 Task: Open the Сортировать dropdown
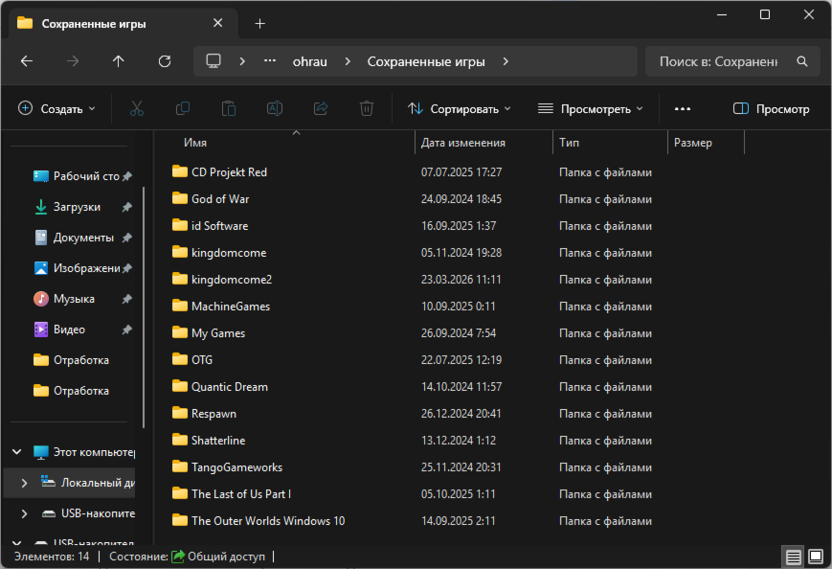tap(459, 109)
